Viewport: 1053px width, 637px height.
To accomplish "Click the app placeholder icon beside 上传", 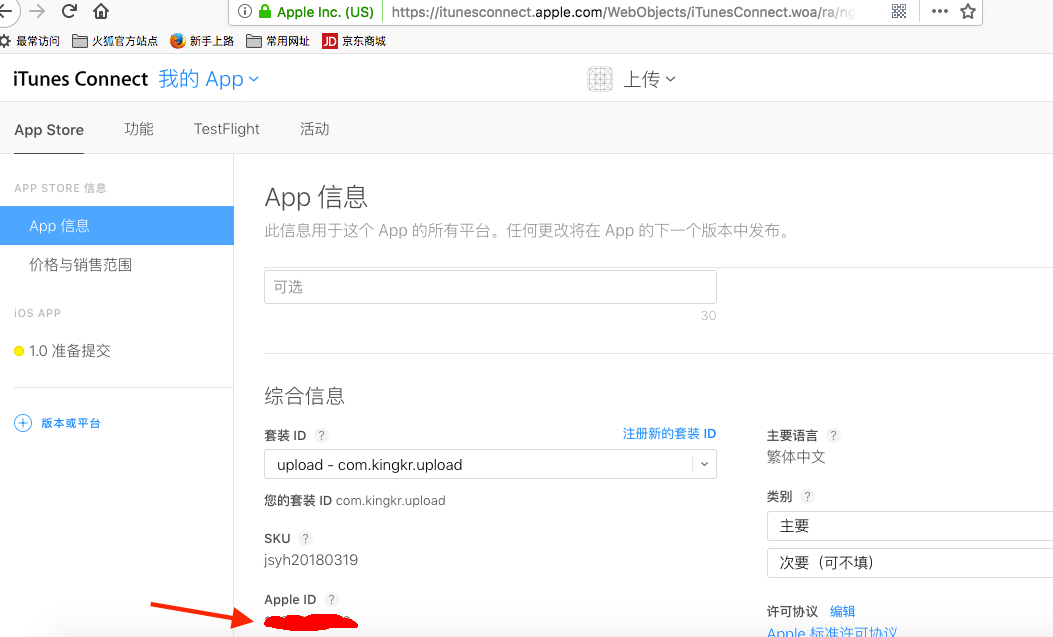I will click(600, 79).
